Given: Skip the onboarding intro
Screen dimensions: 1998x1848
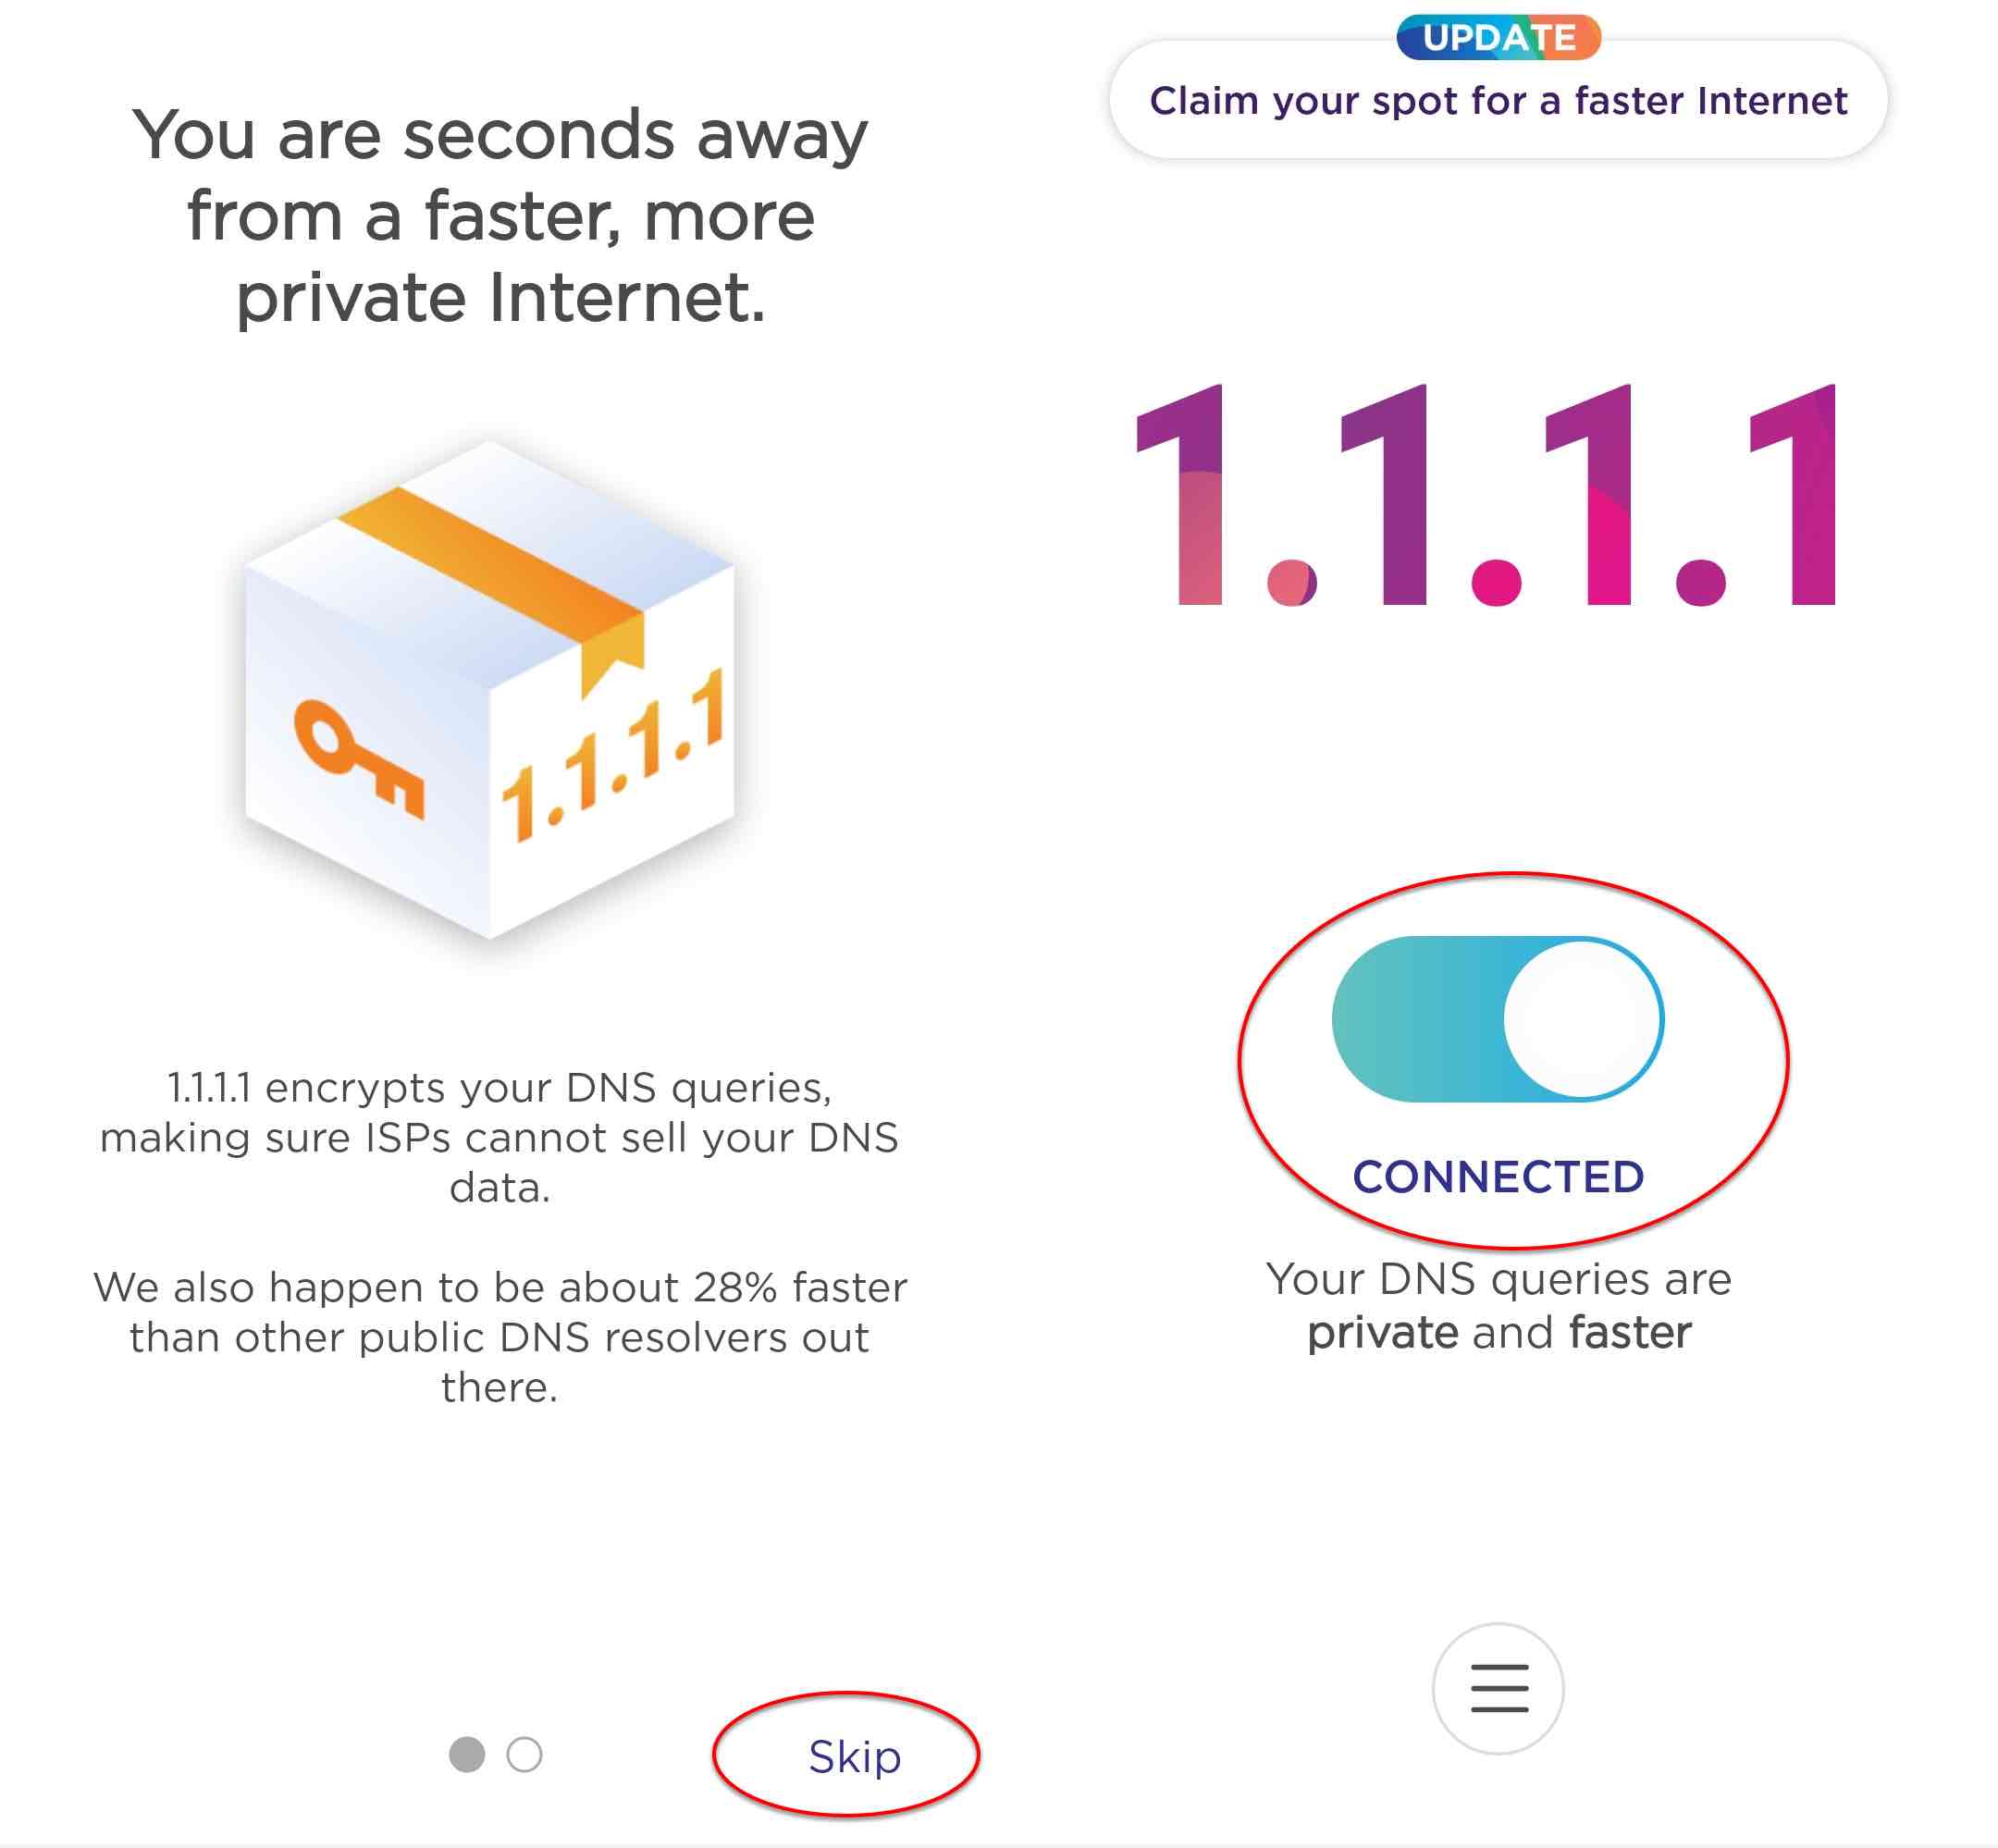Looking at the screenshot, I should click(854, 1757).
